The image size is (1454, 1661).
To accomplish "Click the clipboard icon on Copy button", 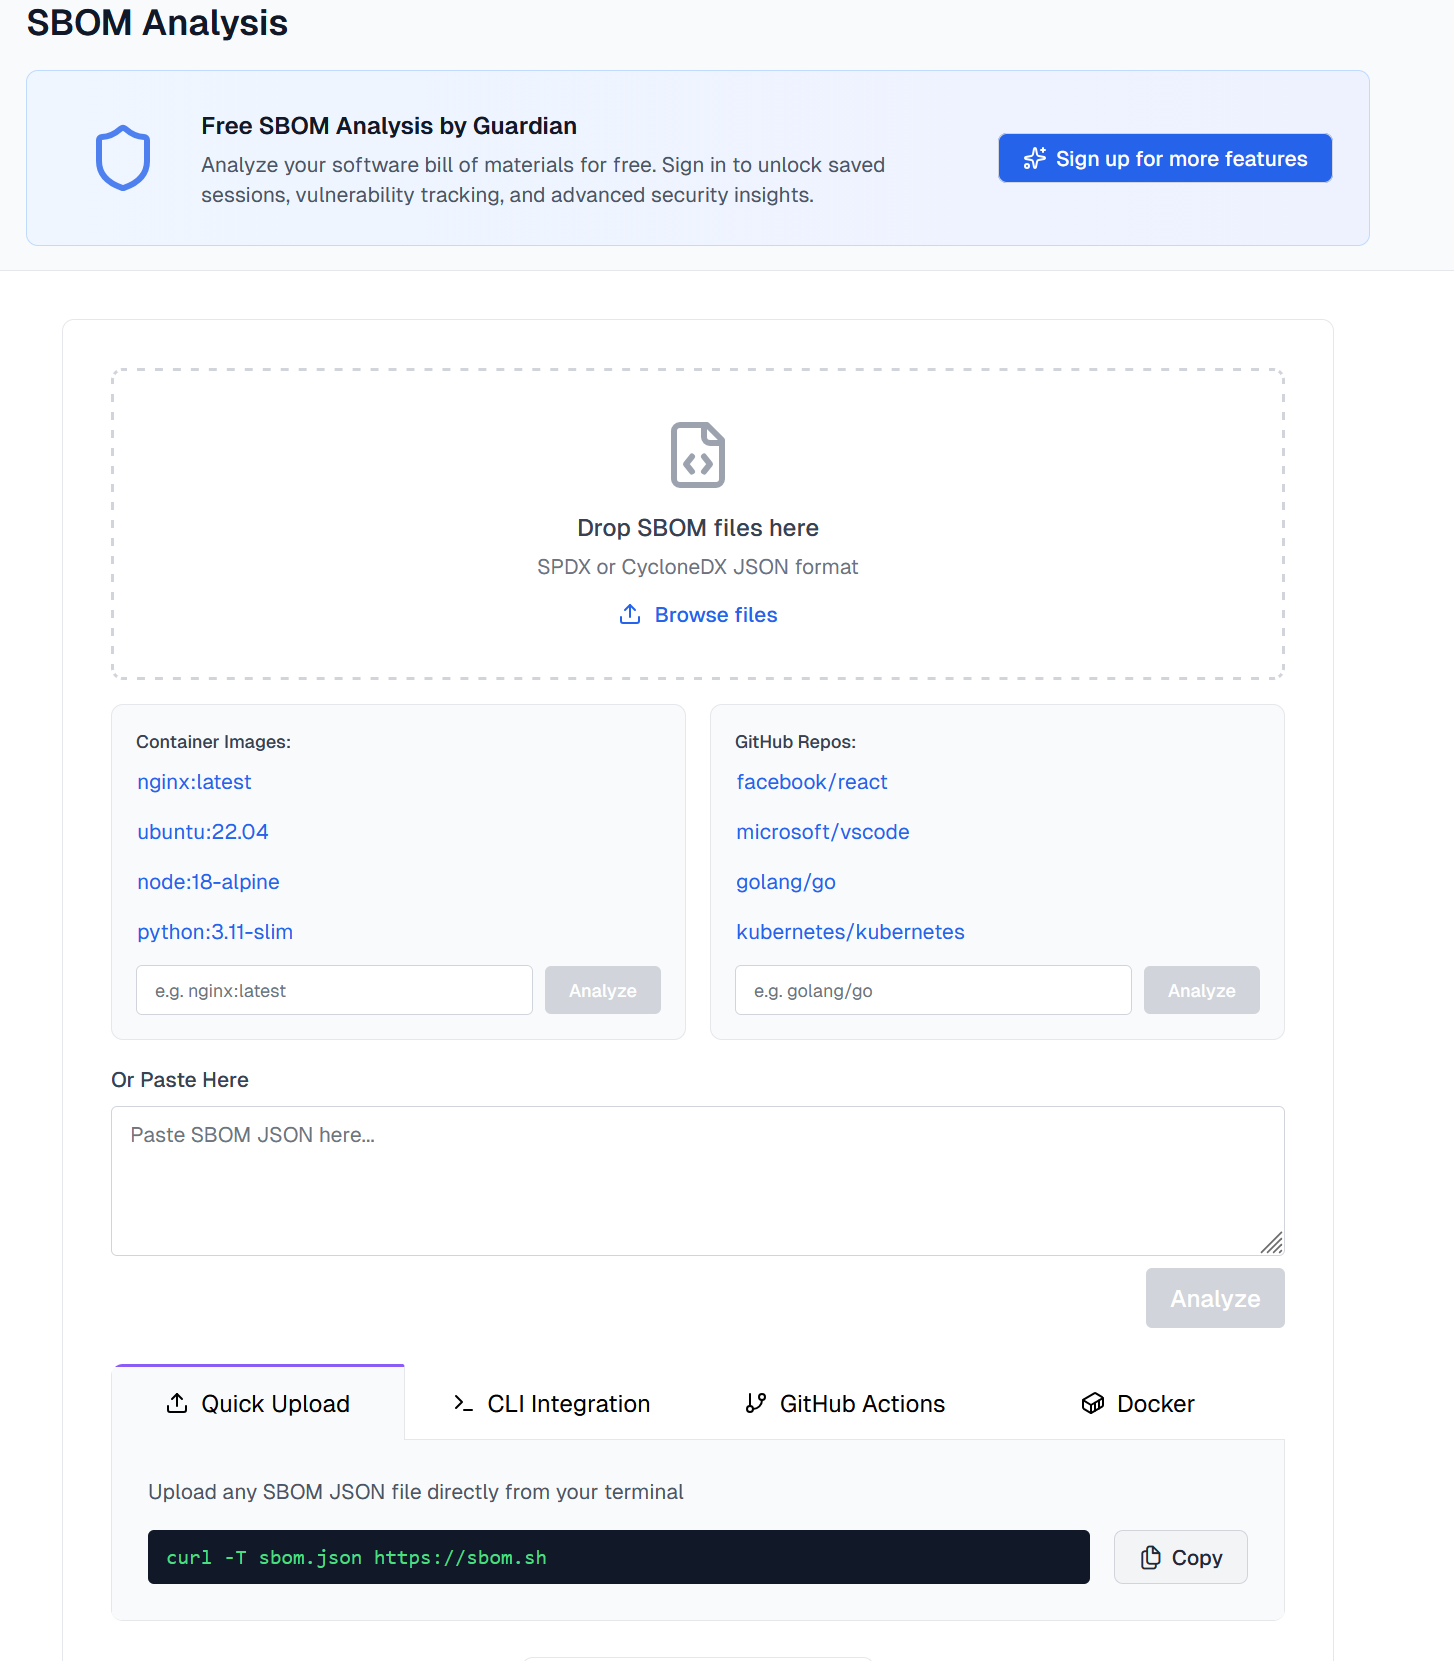I will [1151, 1557].
